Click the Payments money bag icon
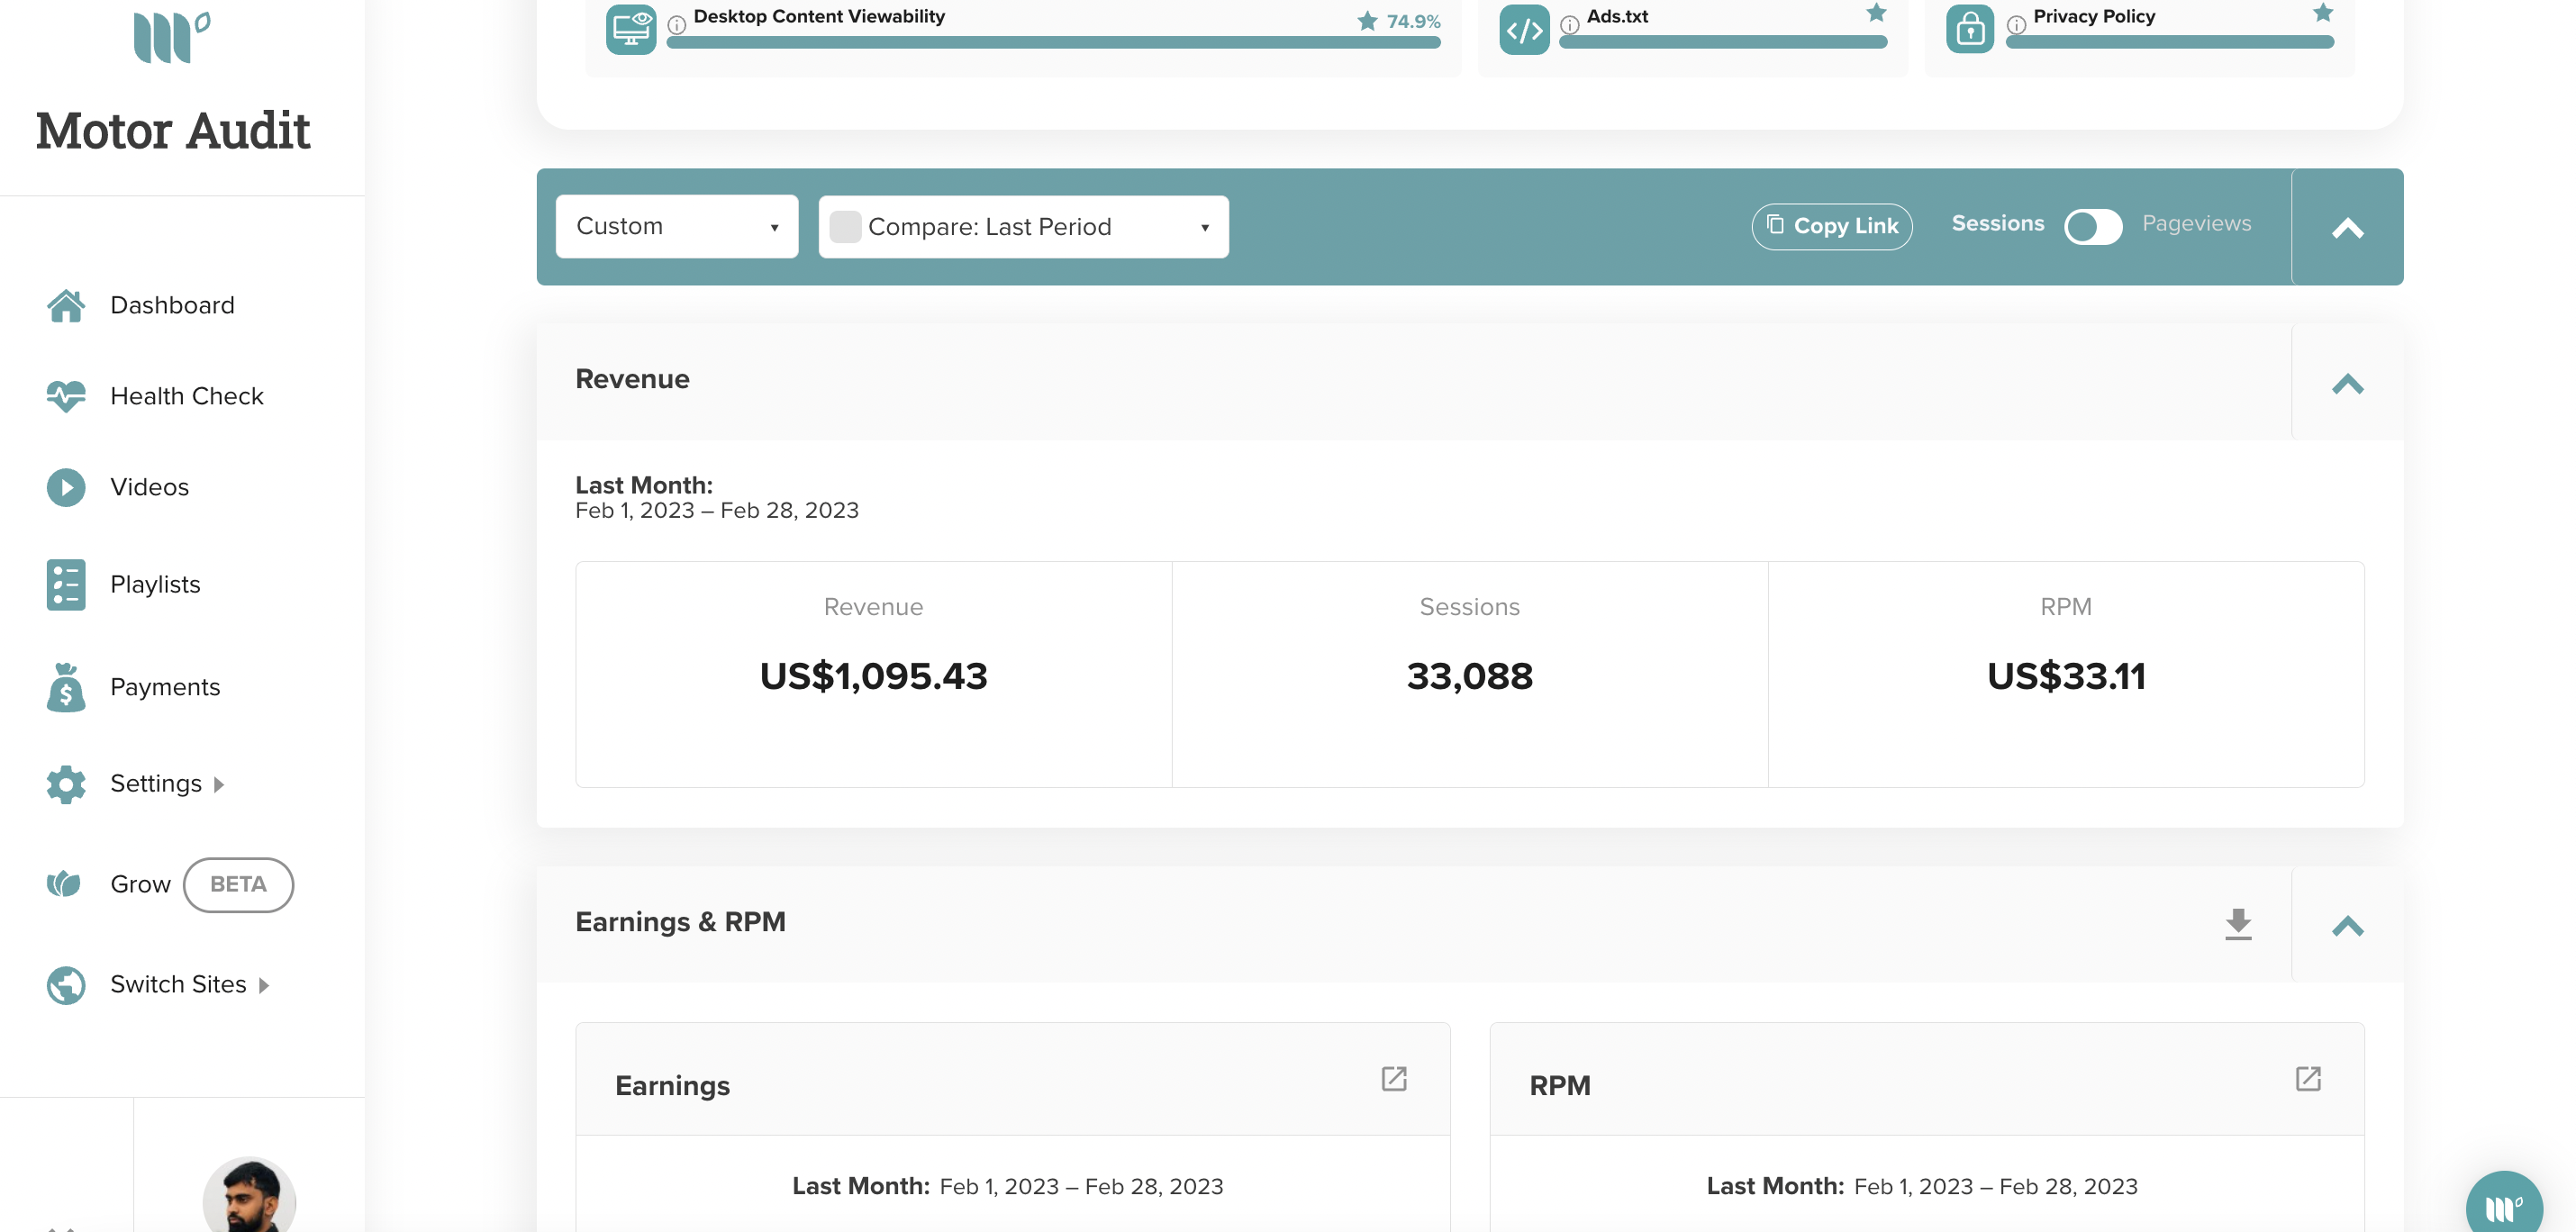 pos(66,687)
